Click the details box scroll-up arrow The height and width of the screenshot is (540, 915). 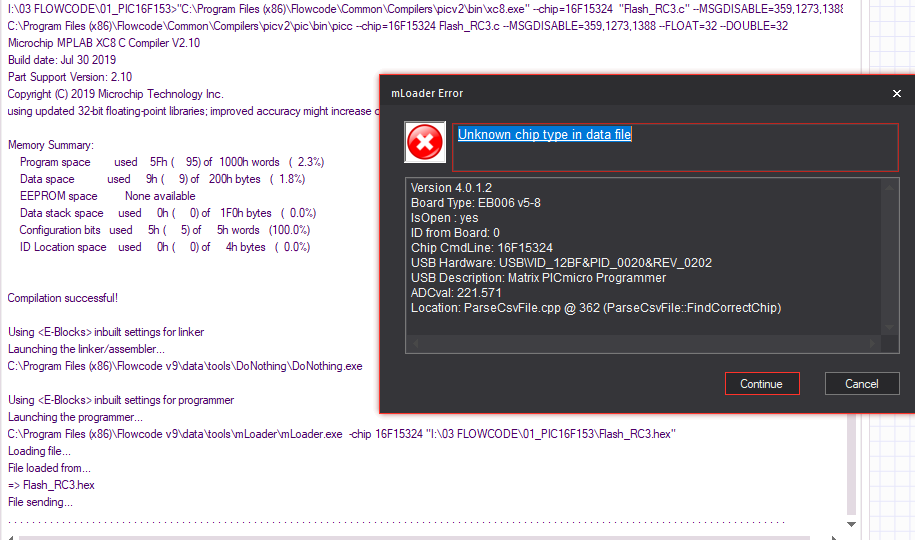point(889,188)
